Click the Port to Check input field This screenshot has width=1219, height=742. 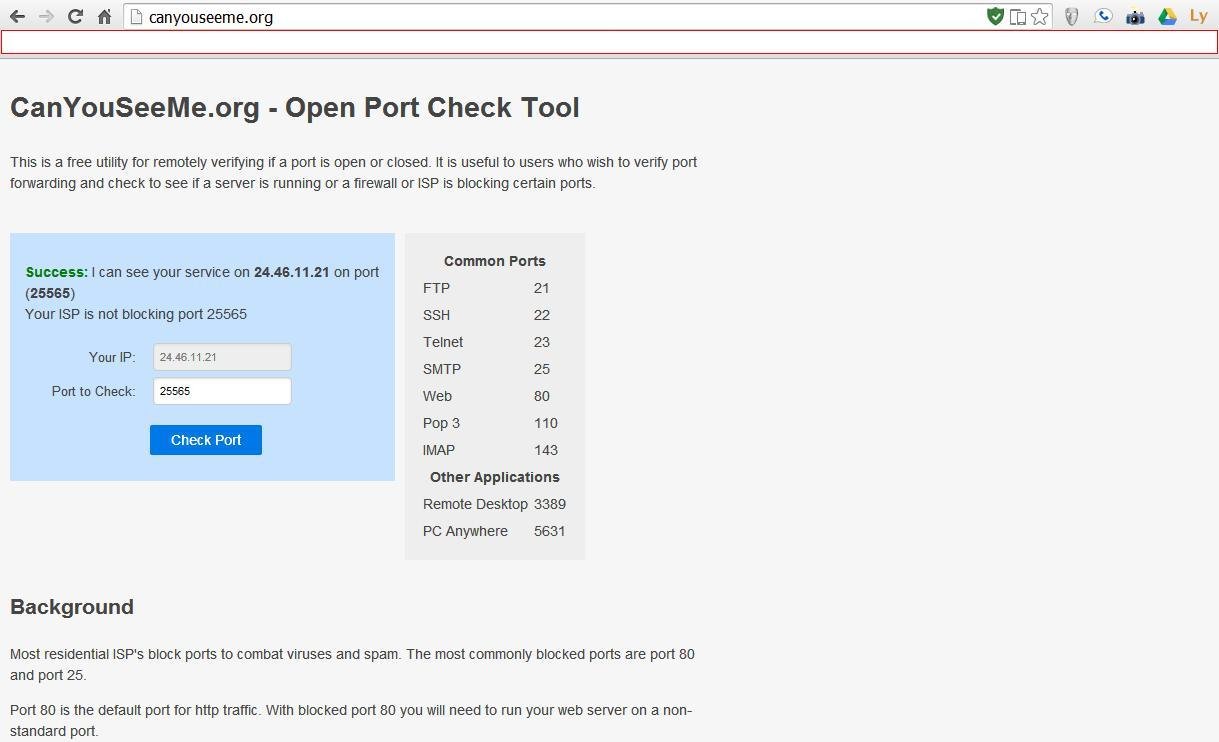pos(222,391)
